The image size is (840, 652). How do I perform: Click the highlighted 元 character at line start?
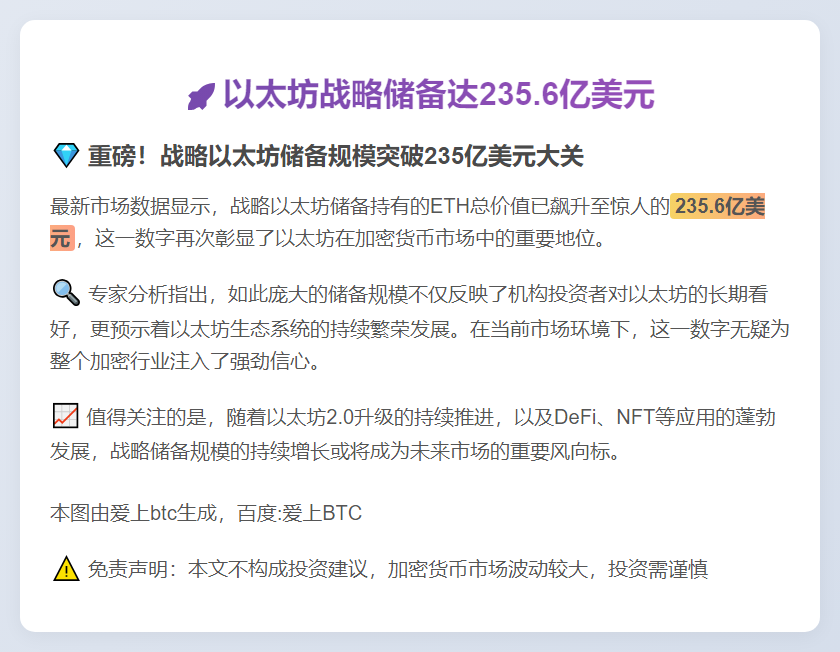pyautogui.click(x=61, y=239)
